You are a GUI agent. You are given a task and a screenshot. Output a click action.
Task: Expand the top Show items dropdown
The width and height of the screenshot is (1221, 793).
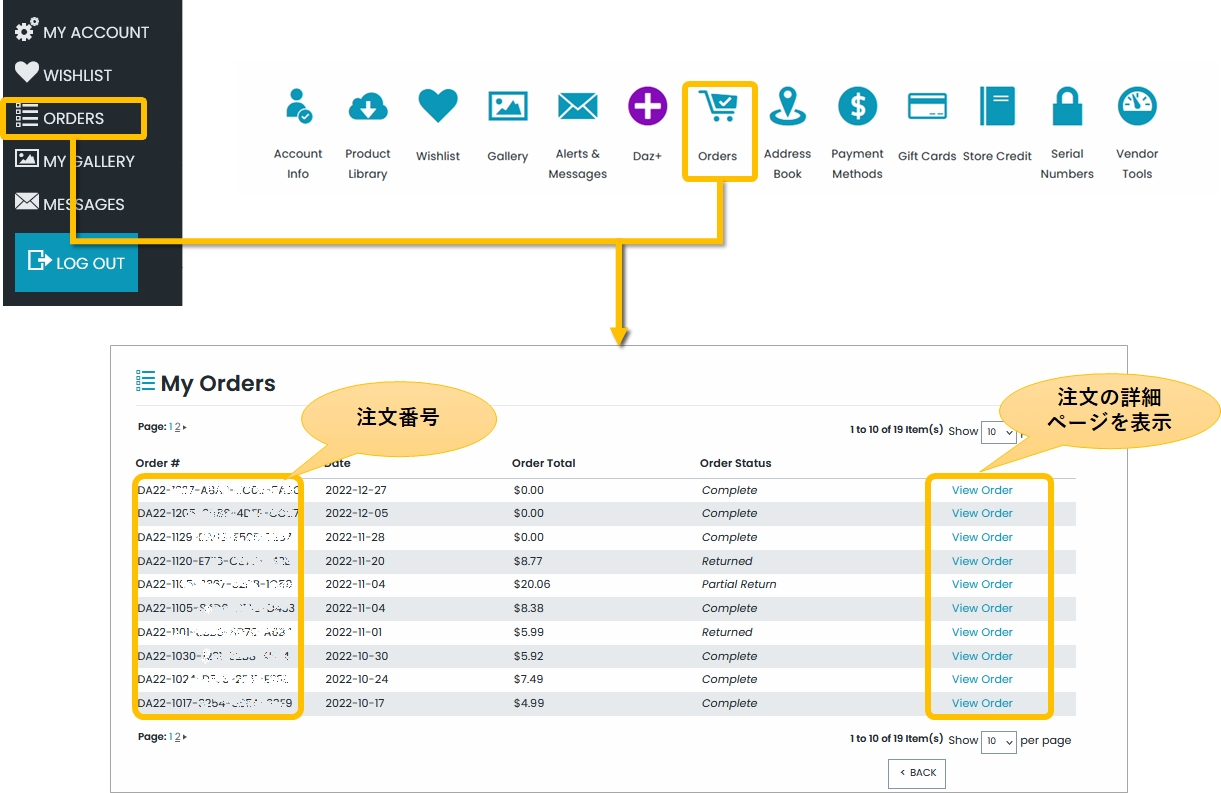coord(998,432)
